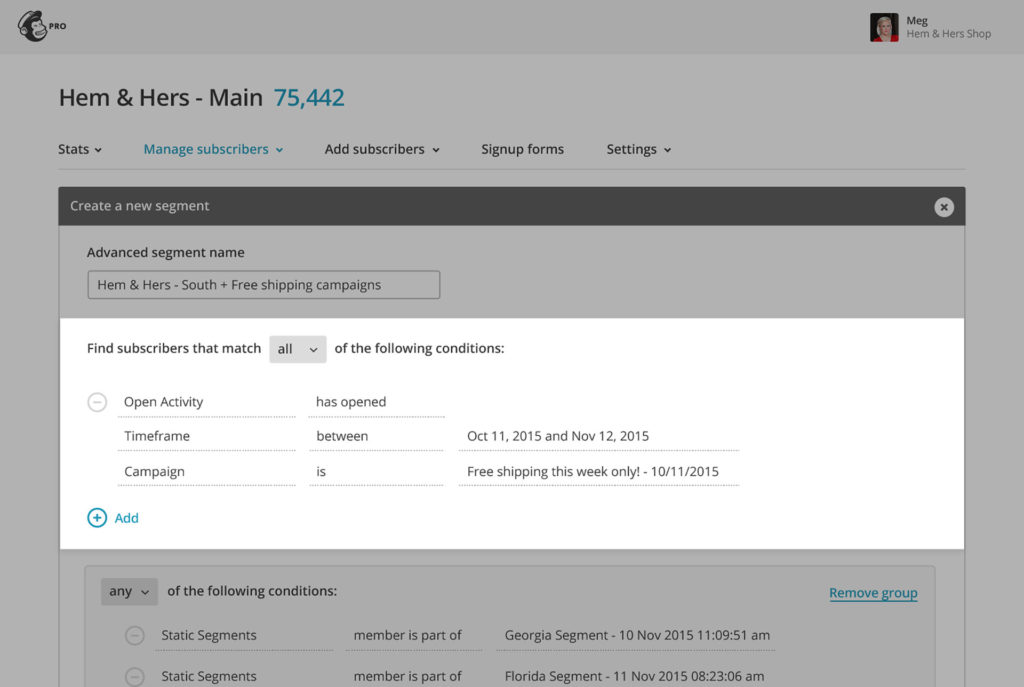
Task: Remove the Florida Segment condition
Action: [134, 676]
